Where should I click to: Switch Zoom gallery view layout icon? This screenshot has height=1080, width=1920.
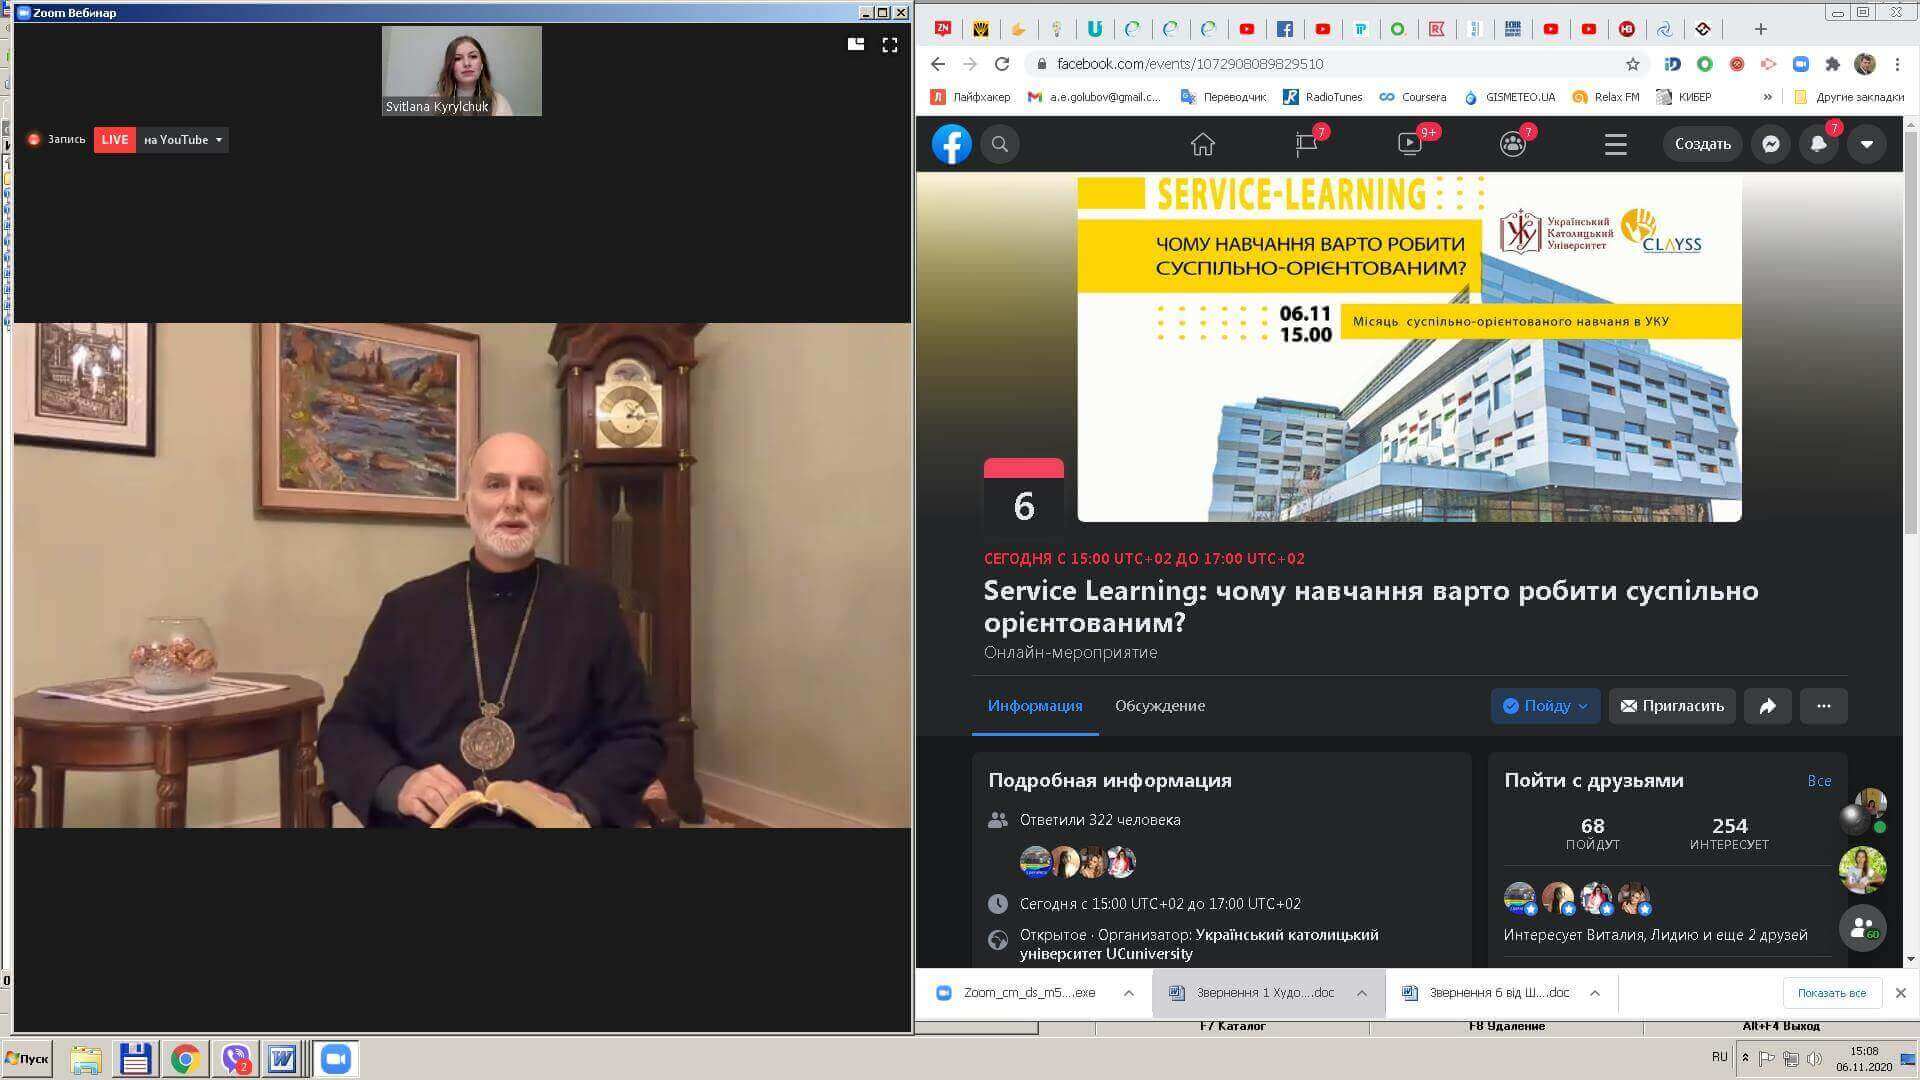(x=856, y=45)
